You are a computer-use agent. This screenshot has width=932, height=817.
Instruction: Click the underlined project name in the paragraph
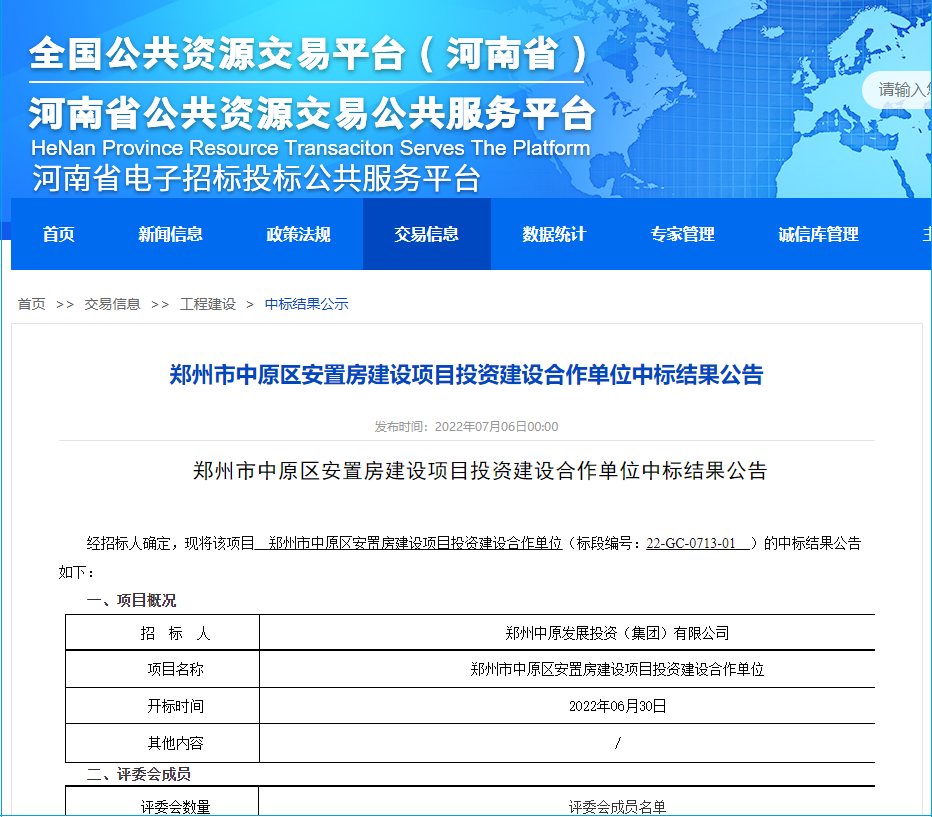415,544
